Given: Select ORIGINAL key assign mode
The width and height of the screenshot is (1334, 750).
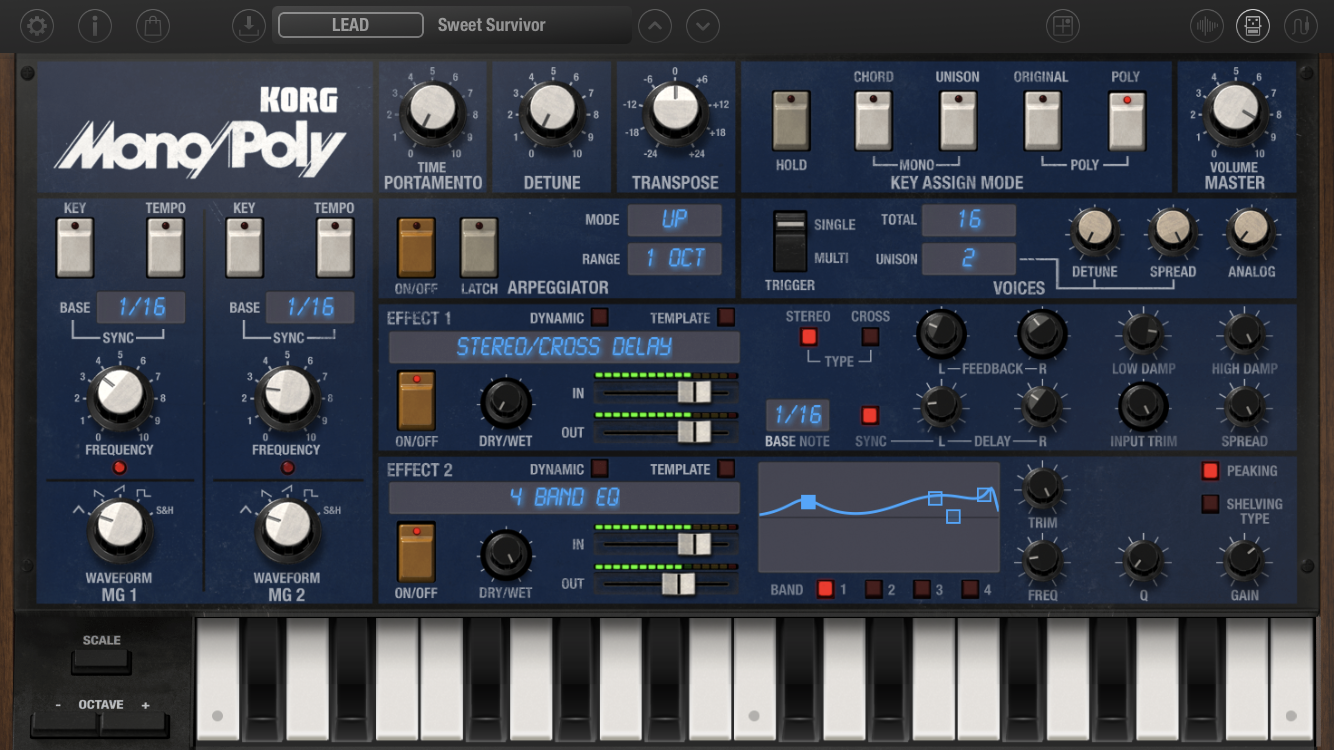Looking at the screenshot, I should (x=1042, y=122).
